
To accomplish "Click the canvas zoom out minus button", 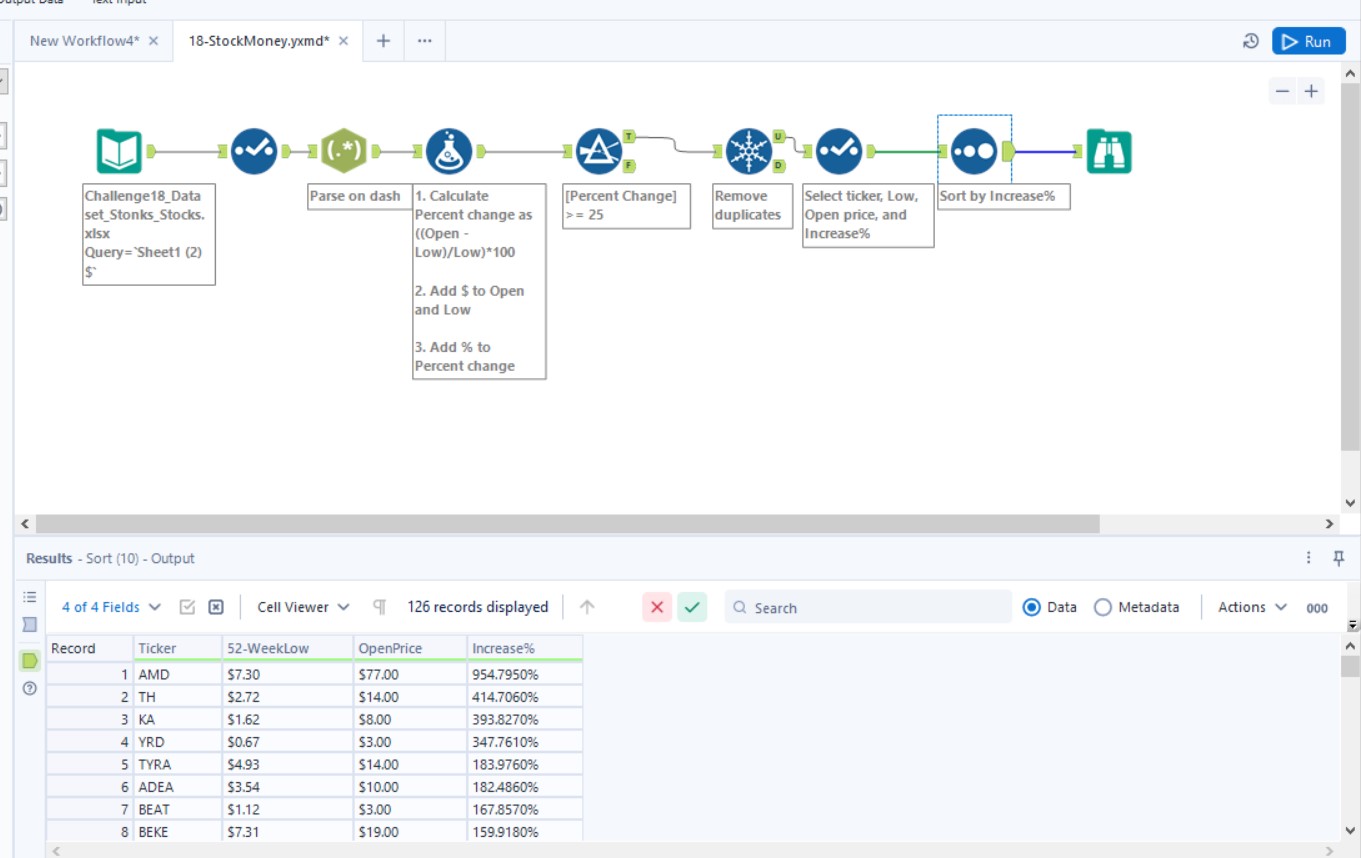I will (x=1282, y=92).
